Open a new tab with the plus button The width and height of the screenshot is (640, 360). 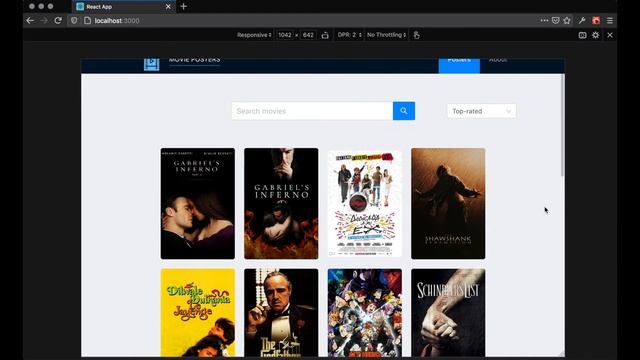[184, 7]
